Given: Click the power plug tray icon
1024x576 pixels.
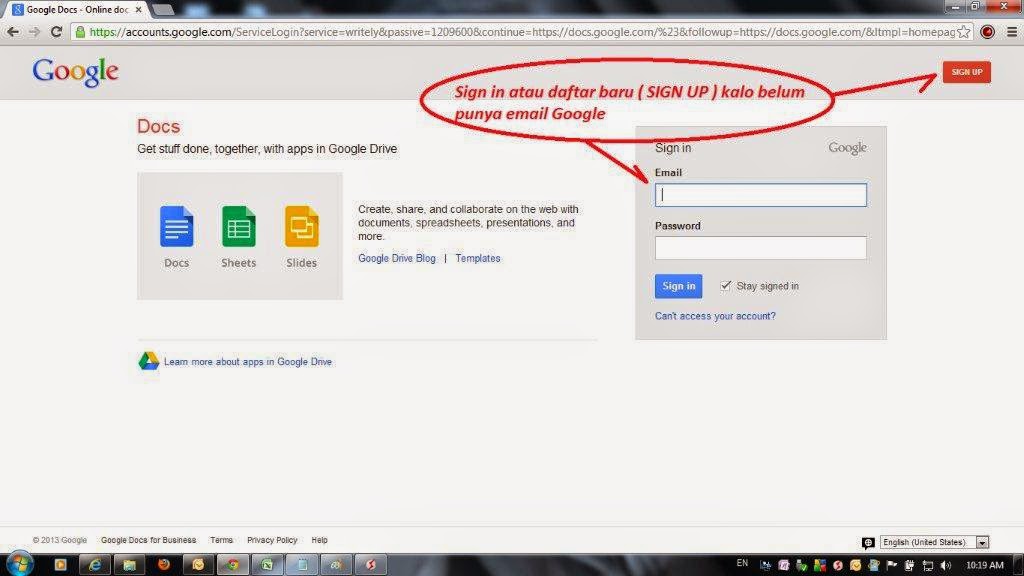Looking at the screenshot, I should (909, 565).
